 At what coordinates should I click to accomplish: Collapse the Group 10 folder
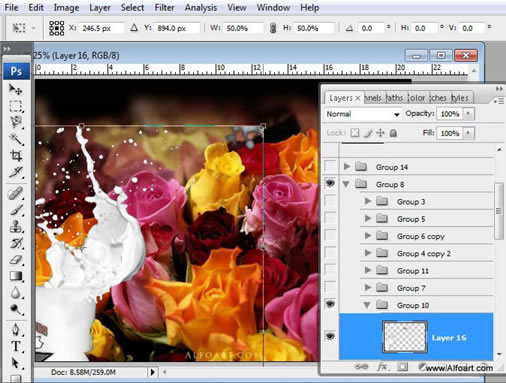click(367, 305)
